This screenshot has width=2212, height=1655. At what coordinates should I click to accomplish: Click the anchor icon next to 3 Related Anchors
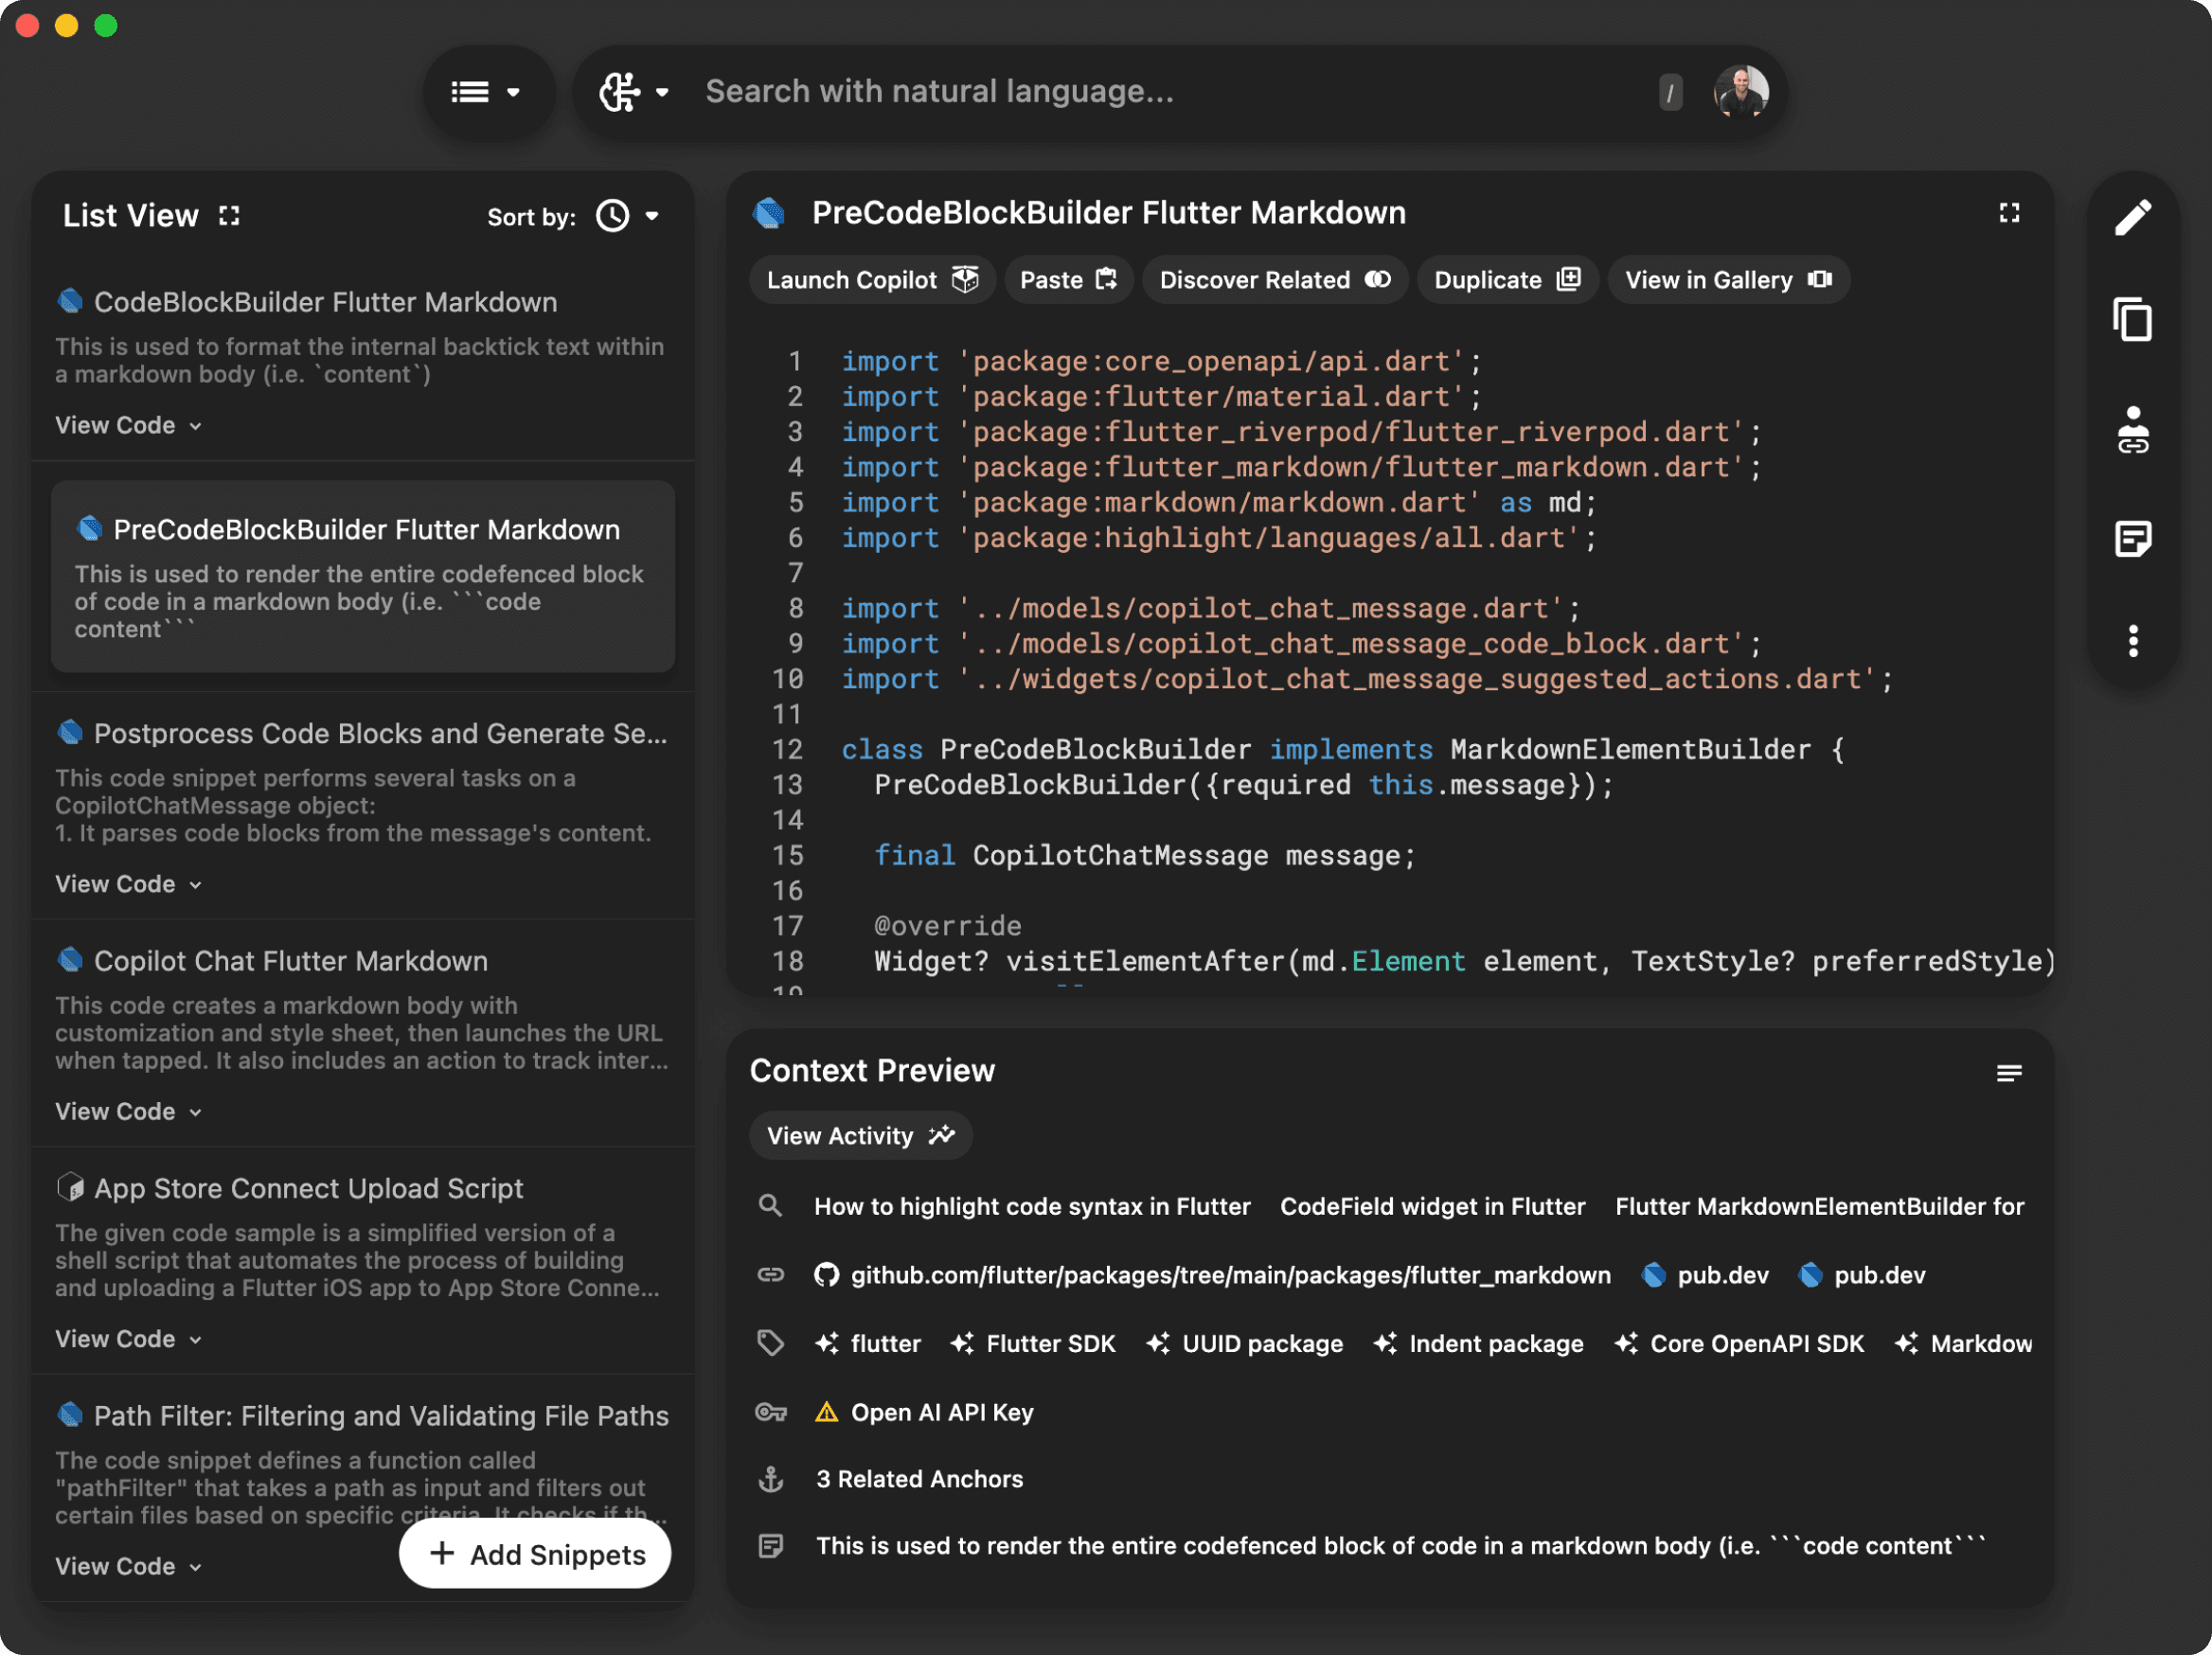click(771, 1479)
